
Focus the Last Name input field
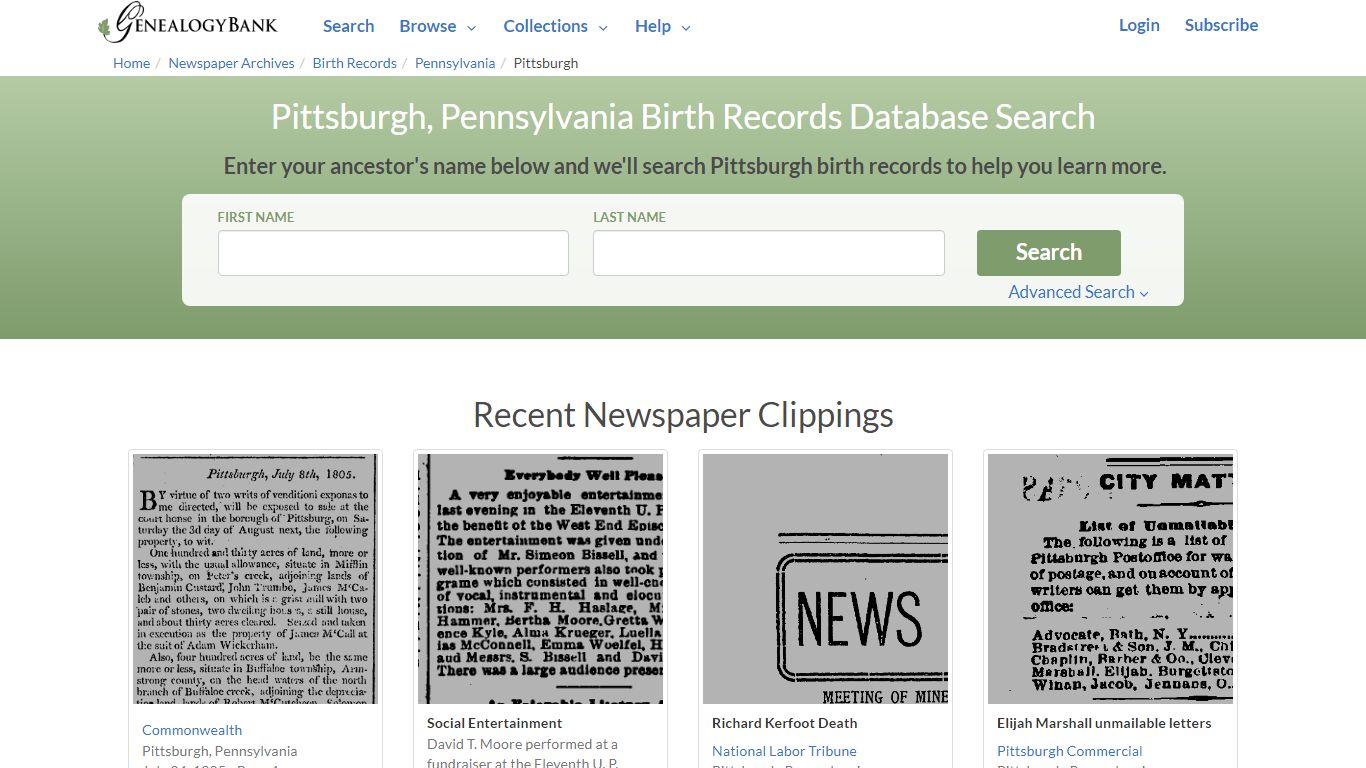coord(768,253)
